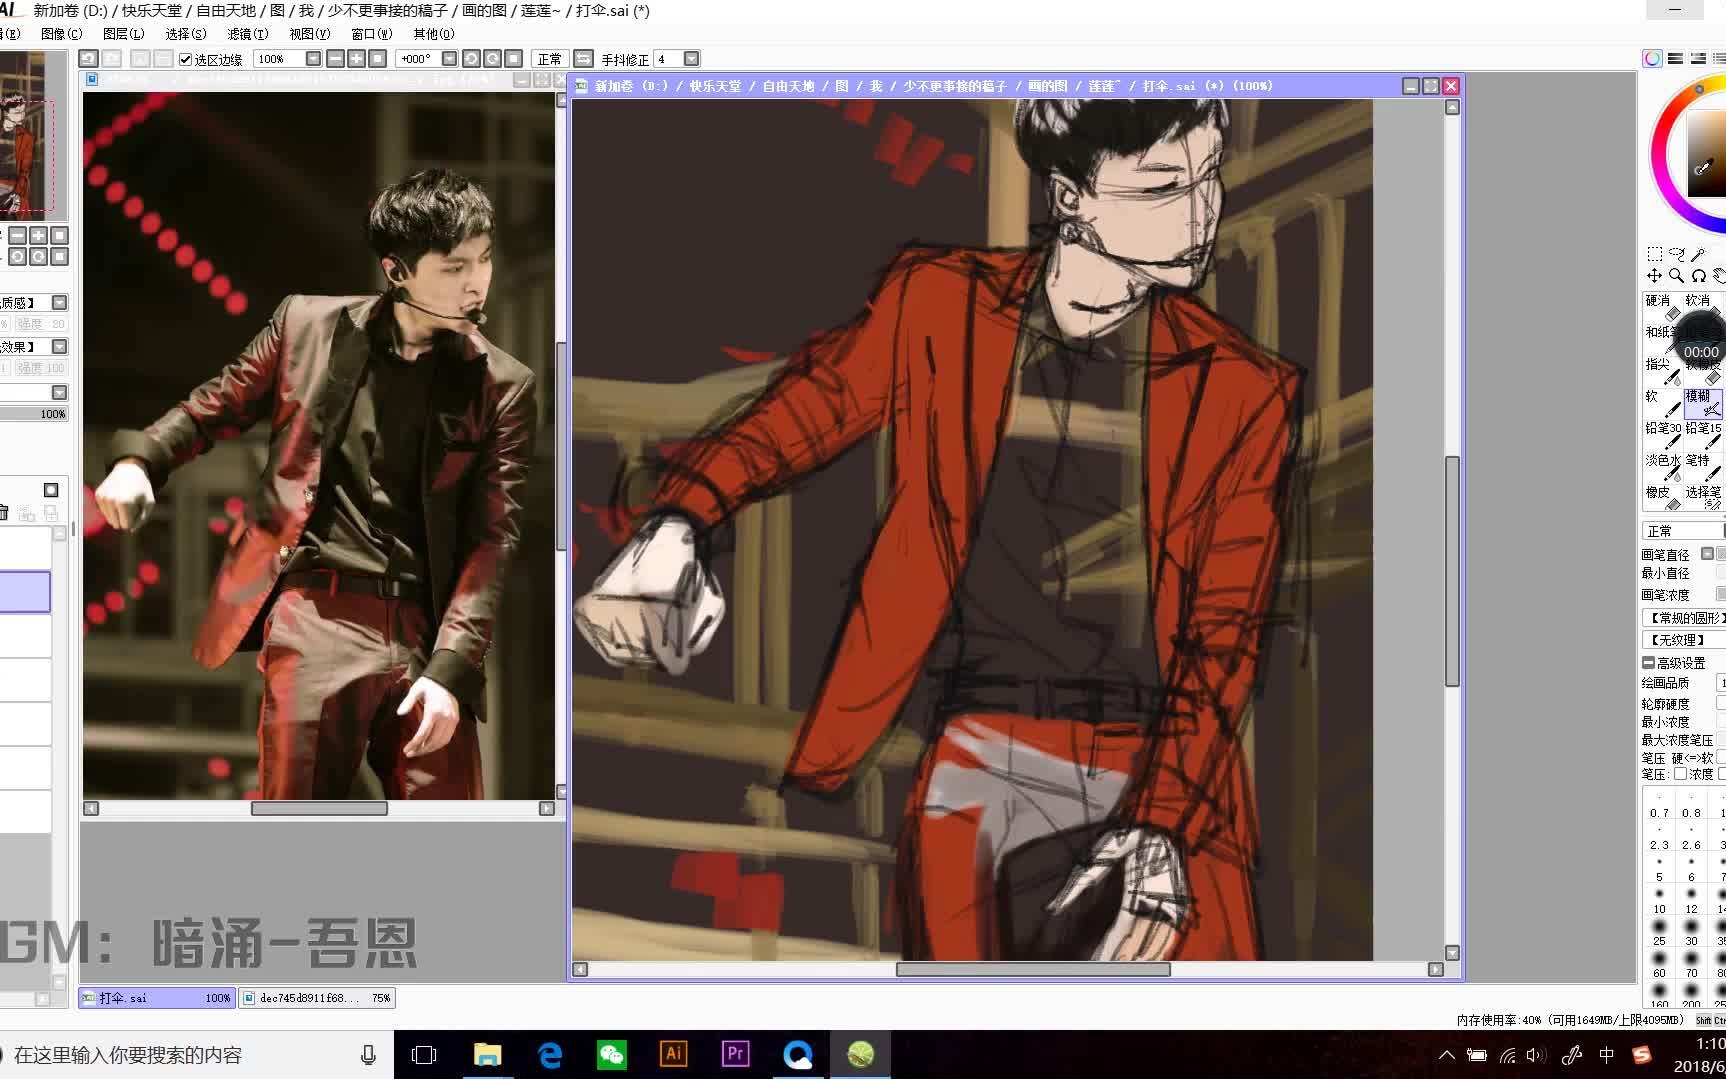Reset zoom with the square button after plus
1726x1079 pixels.
coord(377,59)
